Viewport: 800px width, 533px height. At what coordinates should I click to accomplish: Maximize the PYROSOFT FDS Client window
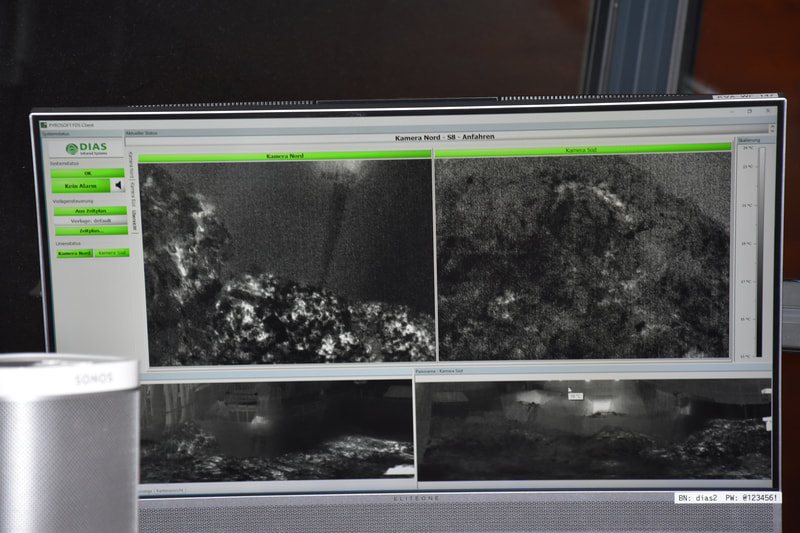point(749,111)
